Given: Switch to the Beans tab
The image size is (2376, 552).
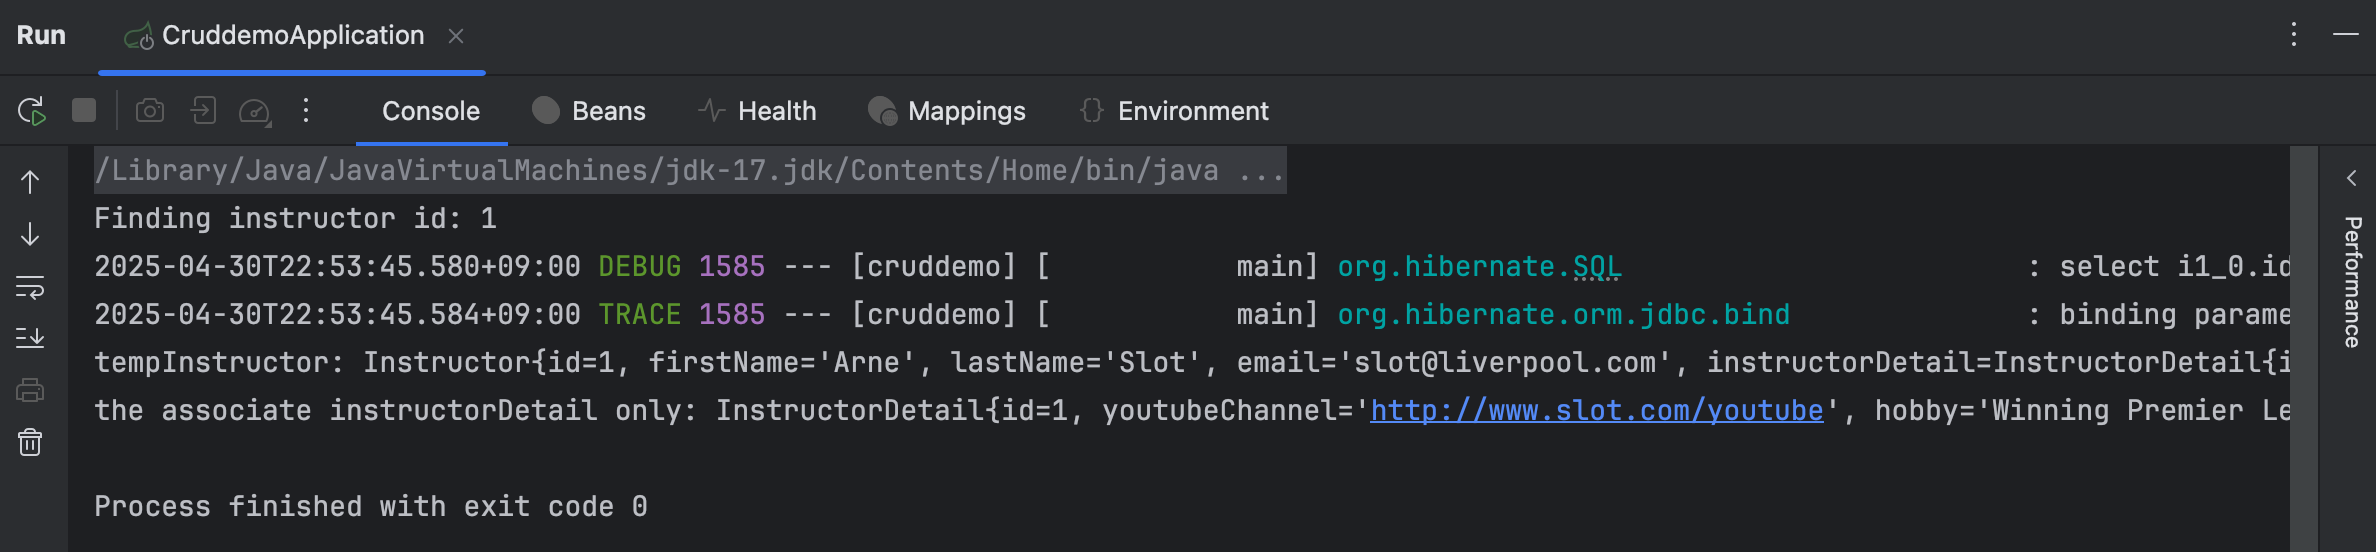Looking at the screenshot, I should (x=589, y=111).
